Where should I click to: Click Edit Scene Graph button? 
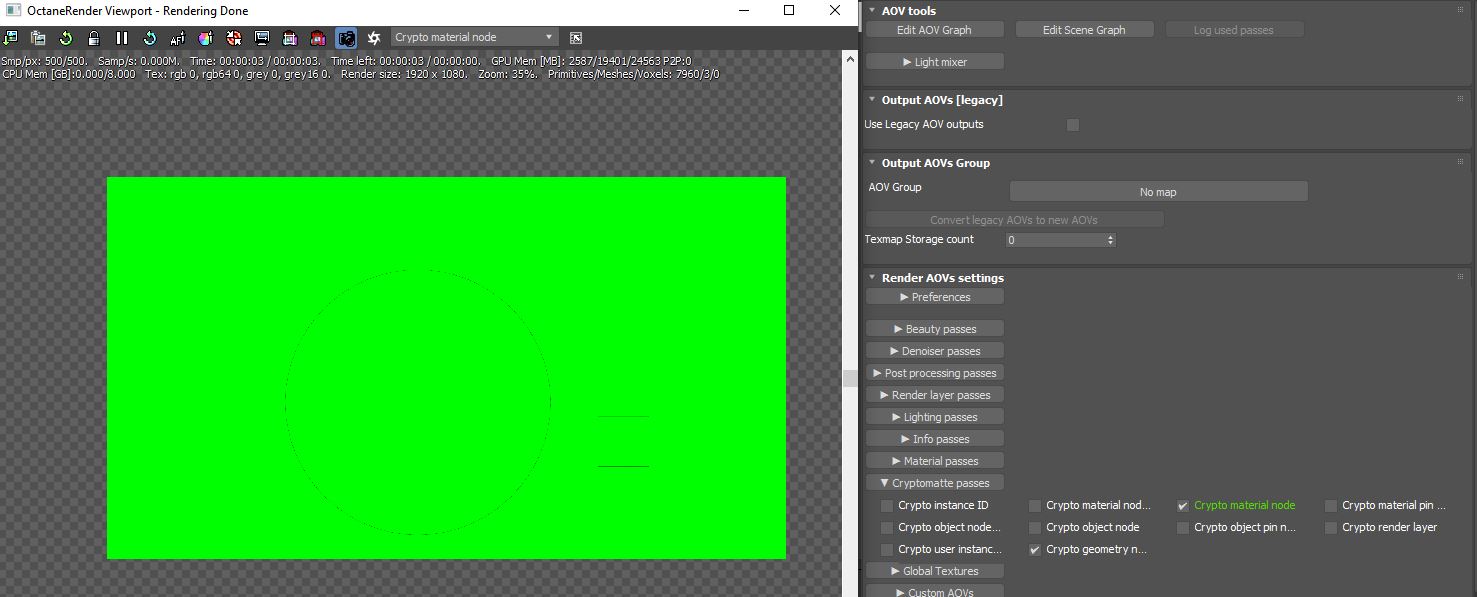click(x=1084, y=30)
